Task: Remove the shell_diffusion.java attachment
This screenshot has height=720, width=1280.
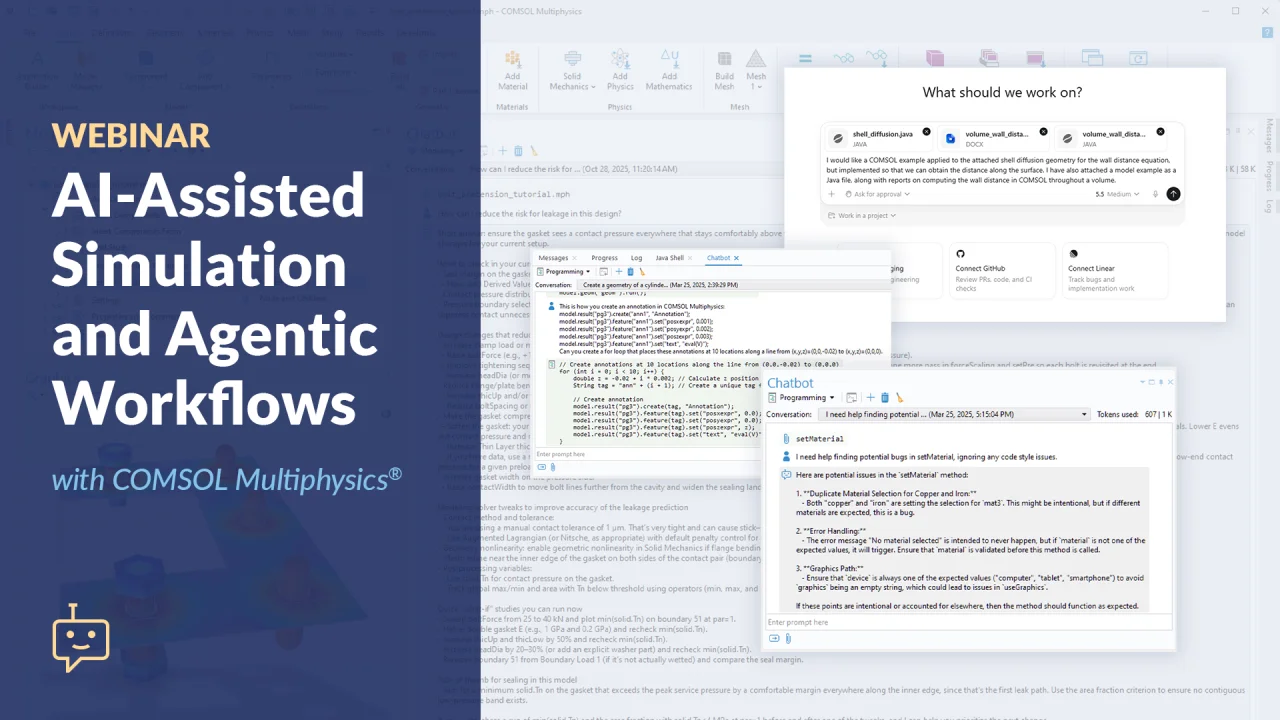Action: 926,132
